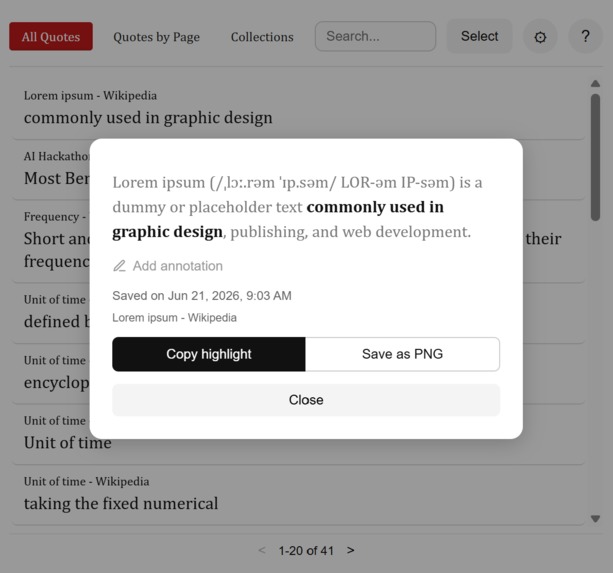The height and width of the screenshot is (573, 613).
Task: Open the Collections tab
Action: point(262,37)
